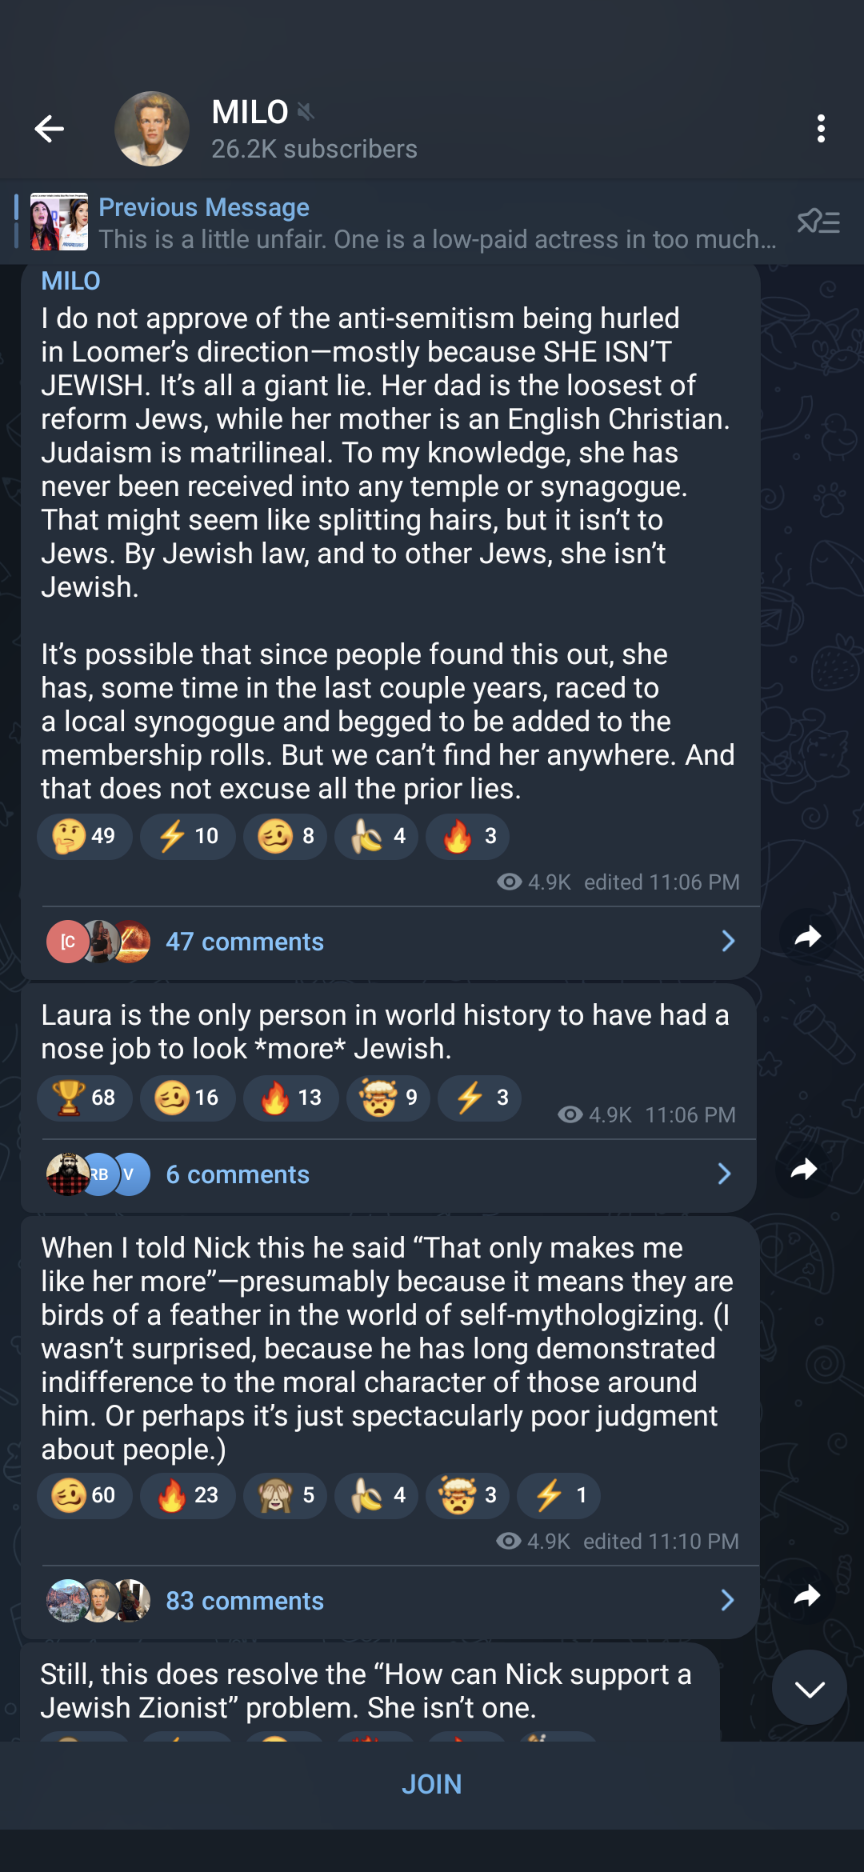Open the 83 comments link text
This screenshot has height=1872, width=864.
pyautogui.click(x=244, y=1600)
